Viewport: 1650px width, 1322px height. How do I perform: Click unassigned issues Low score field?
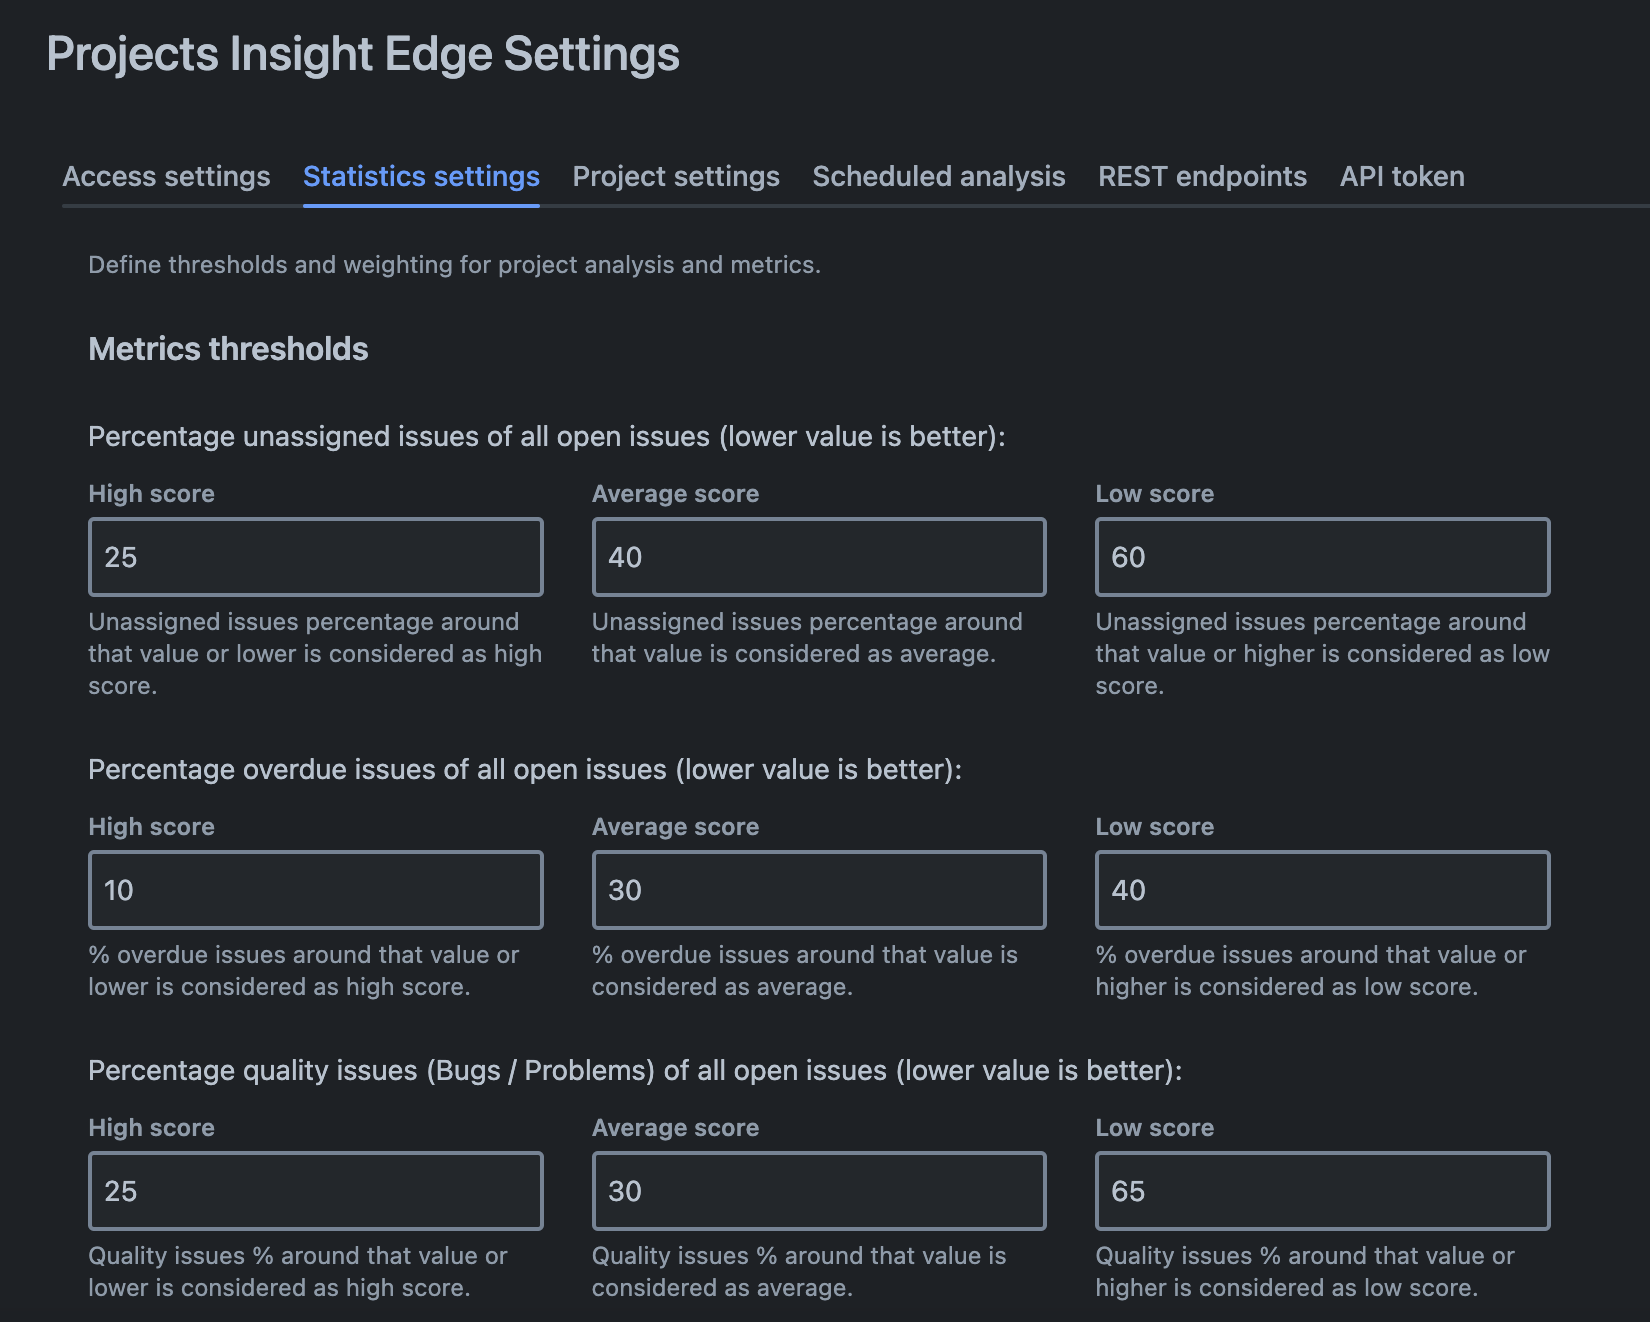[x=1322, y=557]
